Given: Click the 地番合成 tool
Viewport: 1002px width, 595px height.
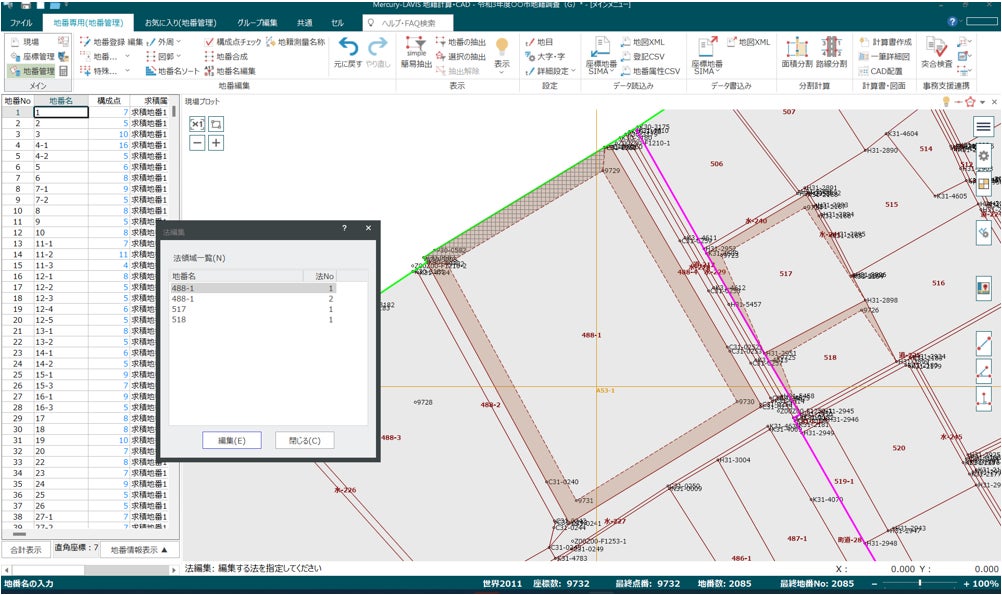Looking at the screenshot, I should 226,56.
